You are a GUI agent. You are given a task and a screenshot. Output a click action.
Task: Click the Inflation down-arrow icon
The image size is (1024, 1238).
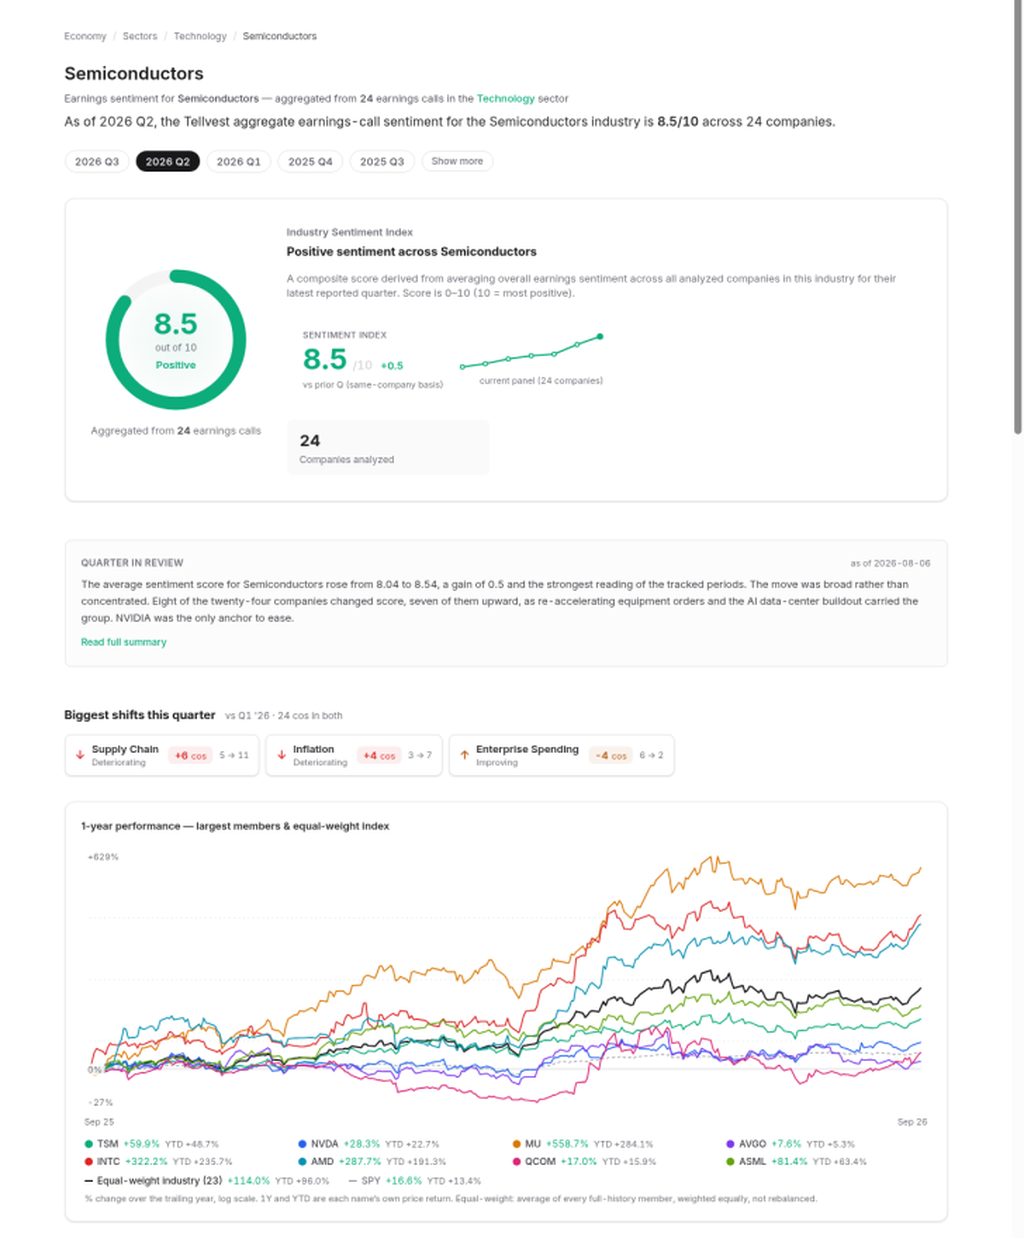pyautogui.click(x=282, y=755)
